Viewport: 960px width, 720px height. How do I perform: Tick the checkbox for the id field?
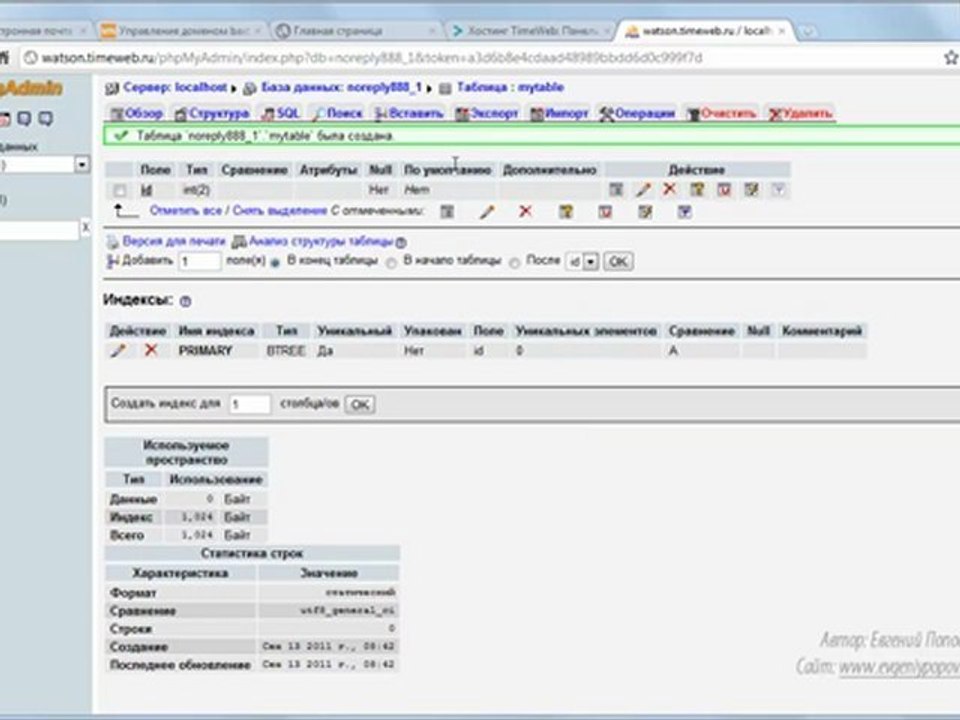pos(120,190)
